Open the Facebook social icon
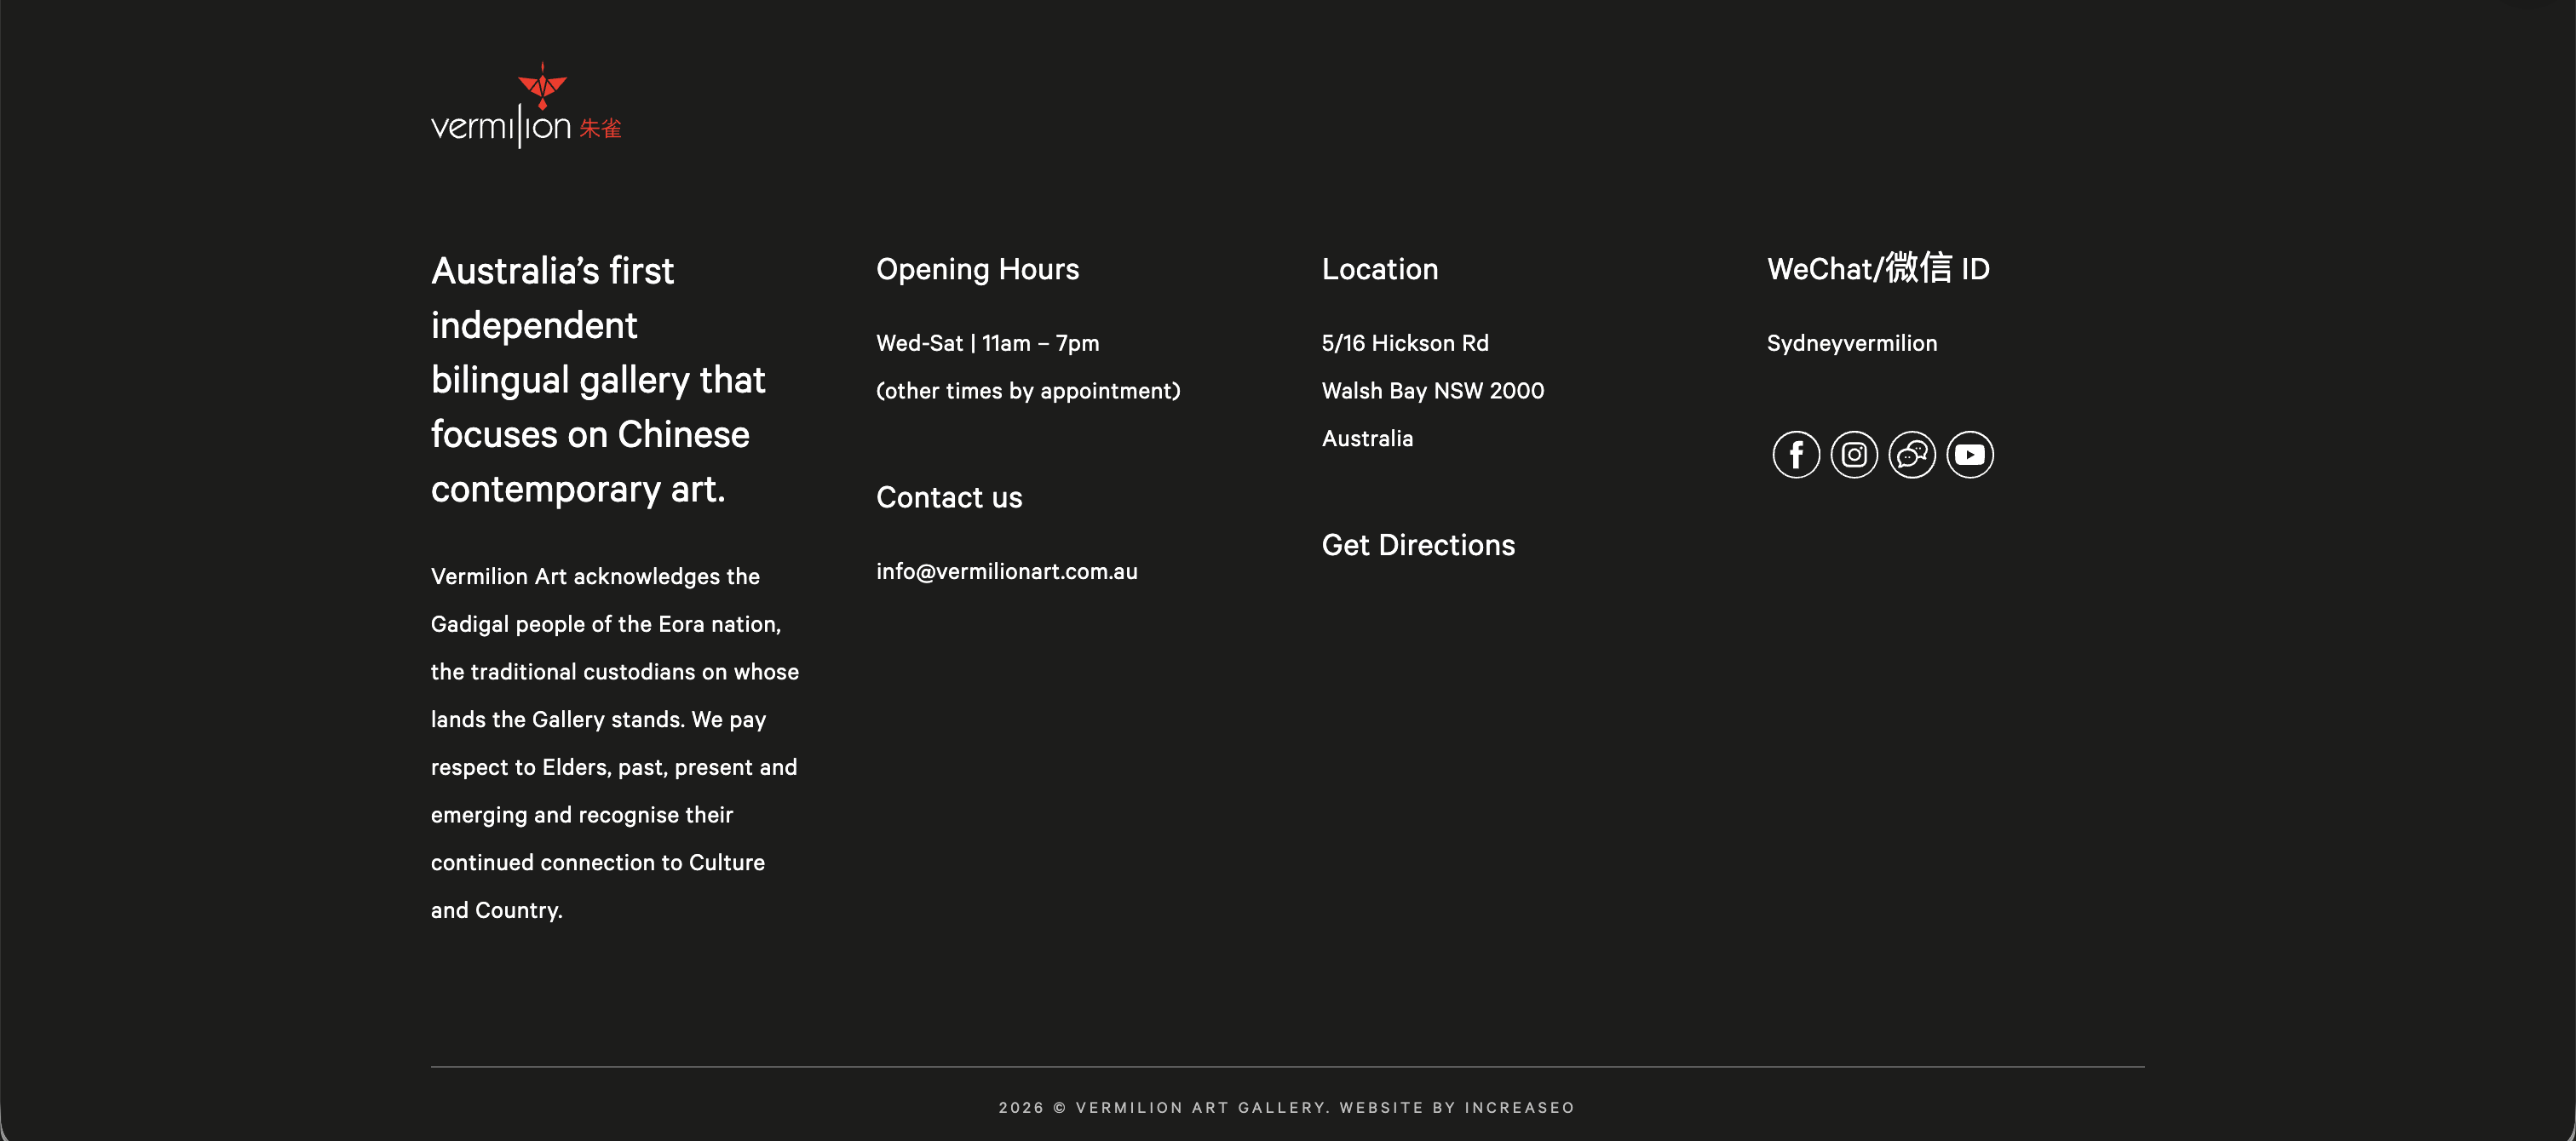The width and height of the screenshot is (2576, 1141). (x=1795, y=455)
